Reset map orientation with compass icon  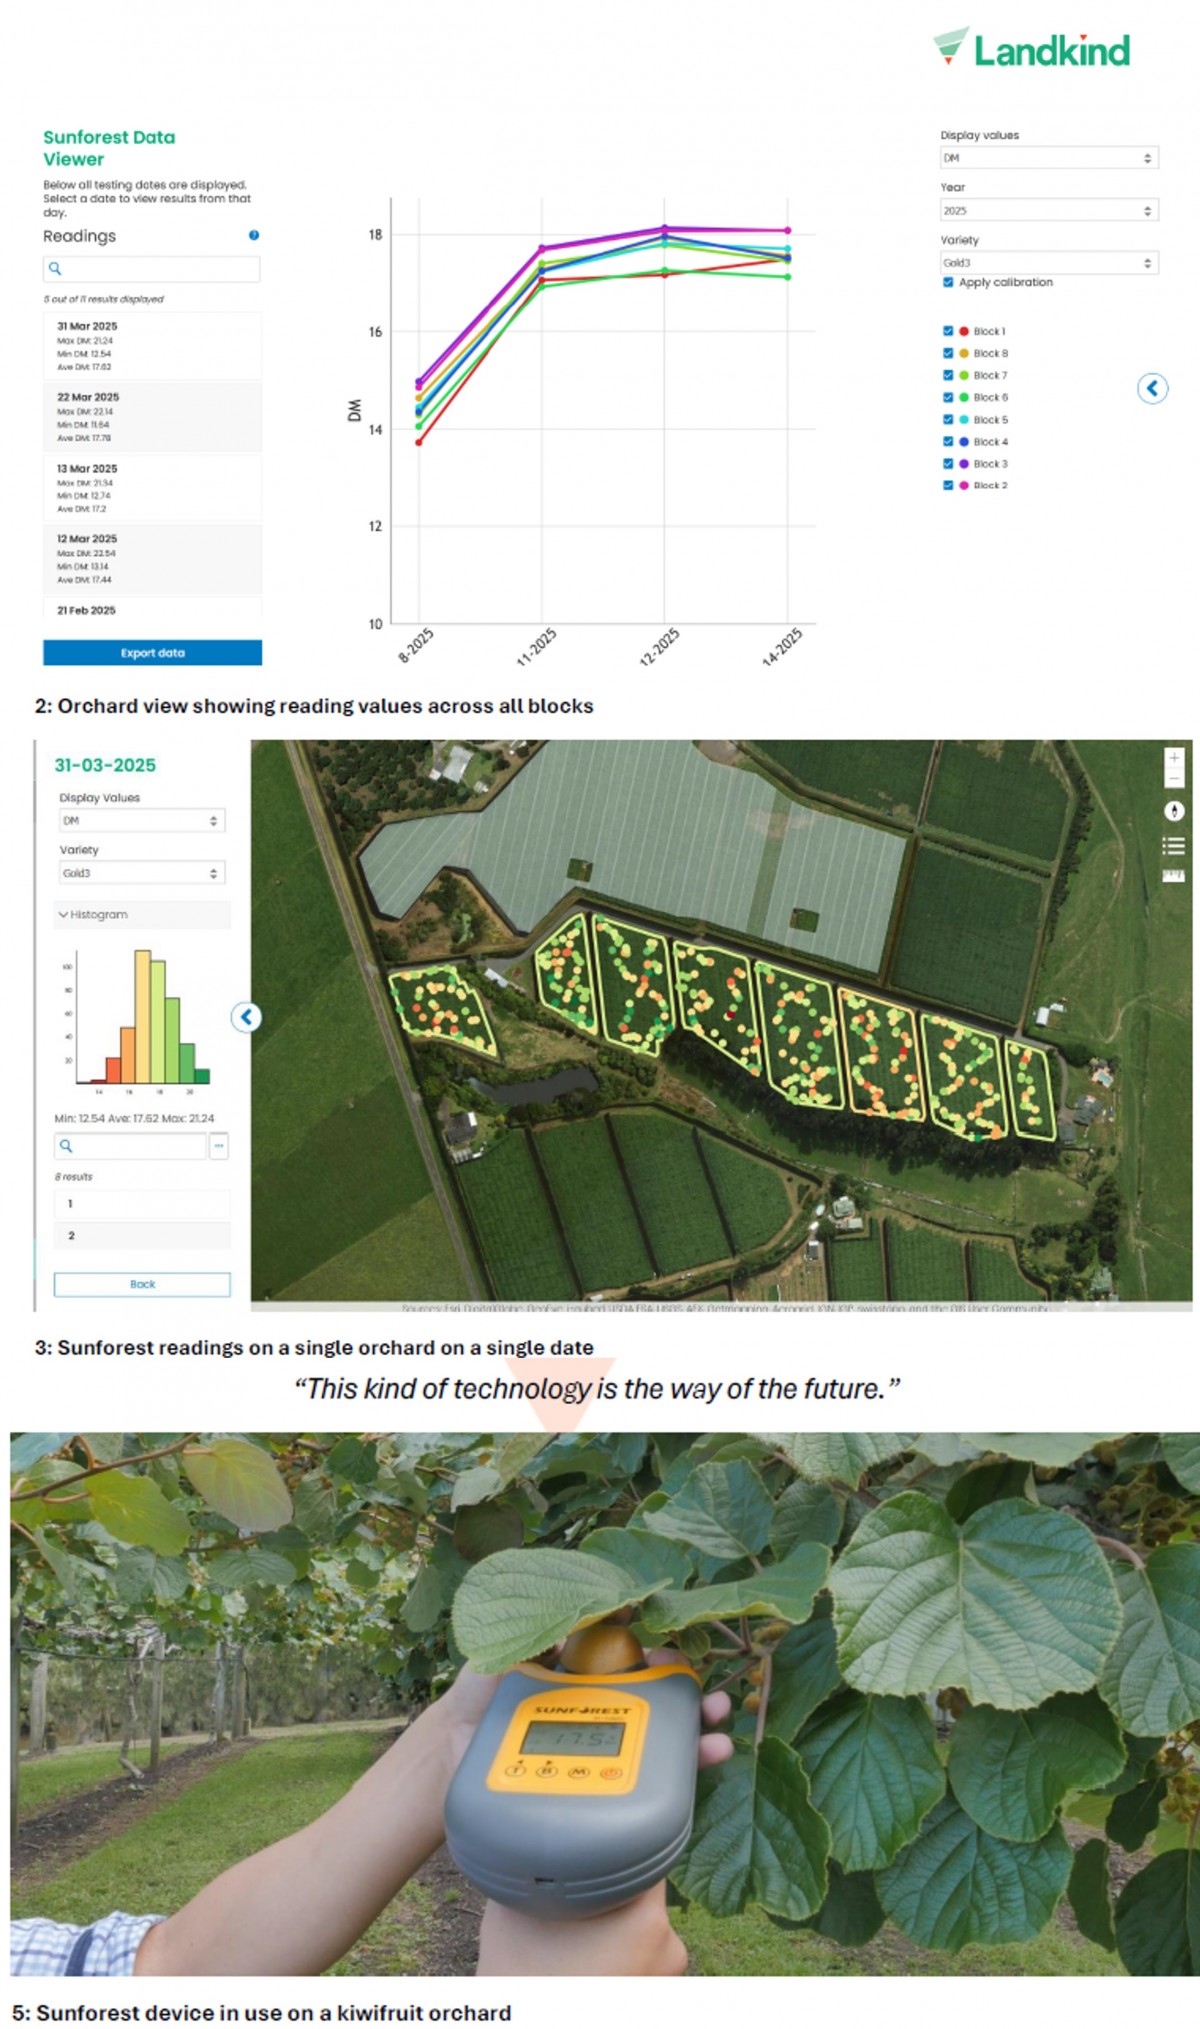1175,811
